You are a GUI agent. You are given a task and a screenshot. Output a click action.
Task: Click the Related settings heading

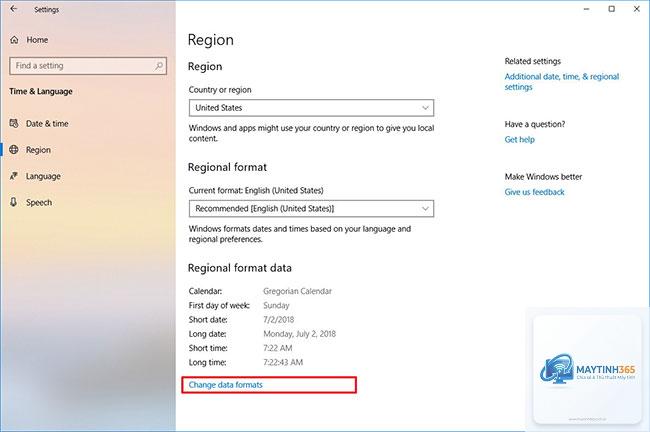coord(533,61)
